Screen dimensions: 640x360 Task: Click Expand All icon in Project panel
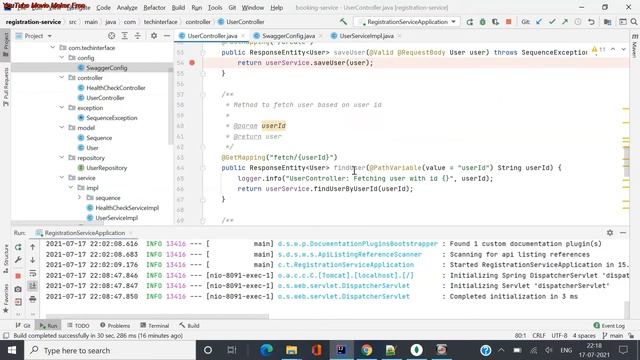pos(124,36)
